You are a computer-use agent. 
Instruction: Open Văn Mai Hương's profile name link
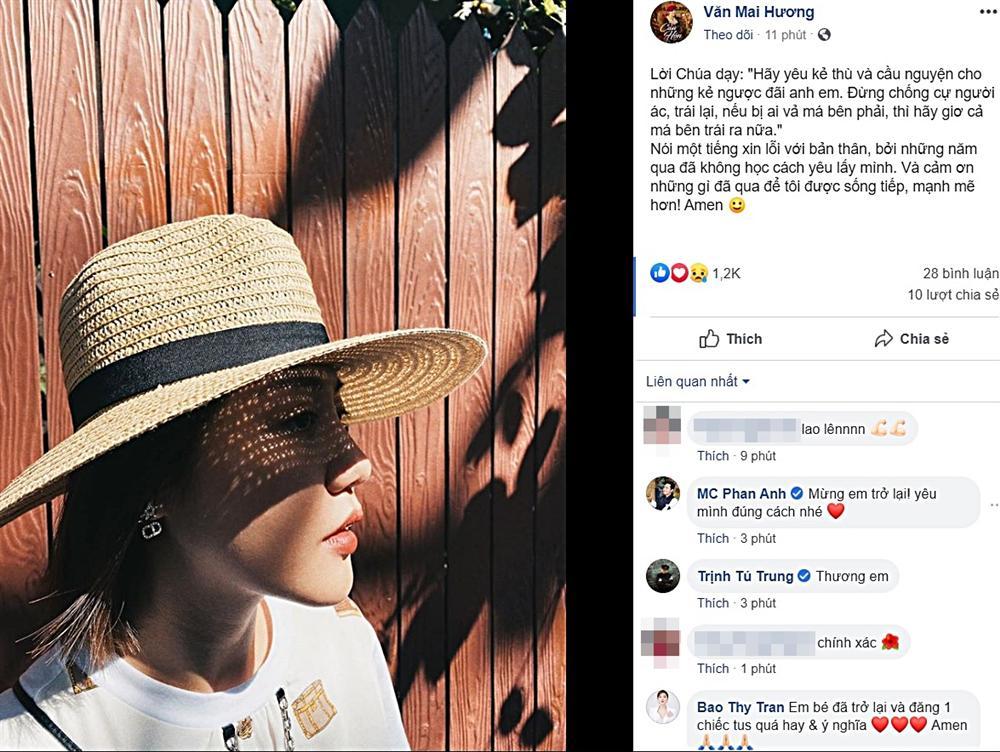pyautogui.click(x=758, y=12)
